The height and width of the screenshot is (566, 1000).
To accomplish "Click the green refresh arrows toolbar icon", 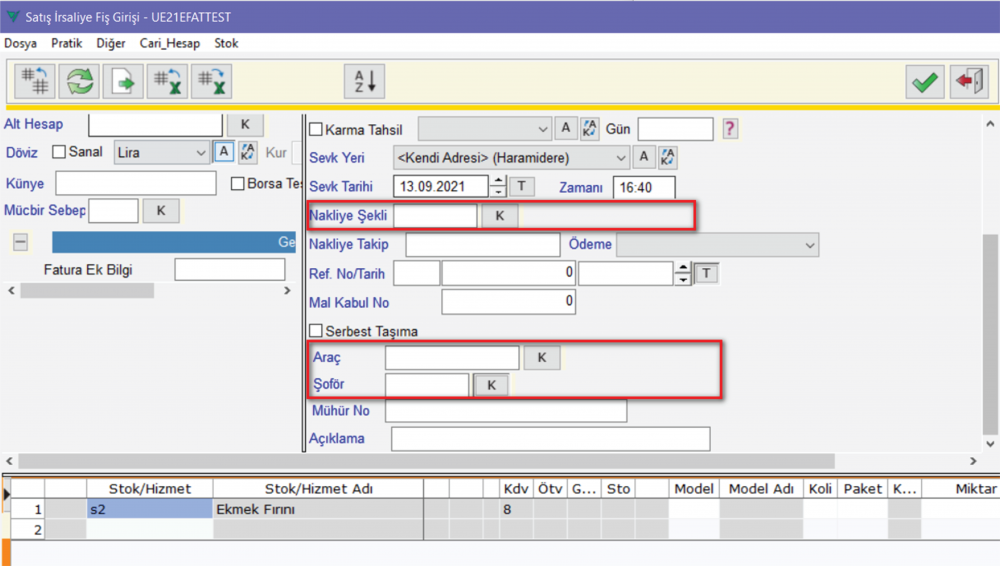I will click(x=79, y=82).
